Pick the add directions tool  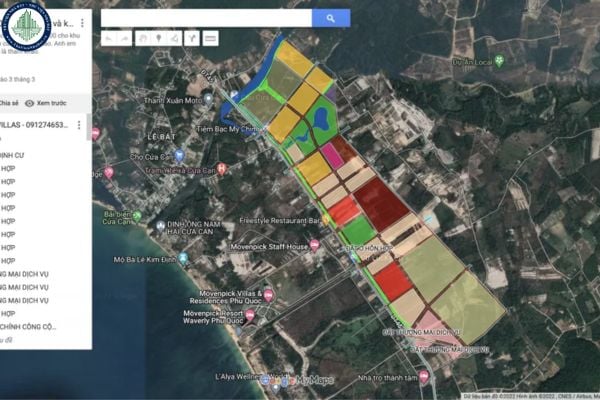[191, 39]
